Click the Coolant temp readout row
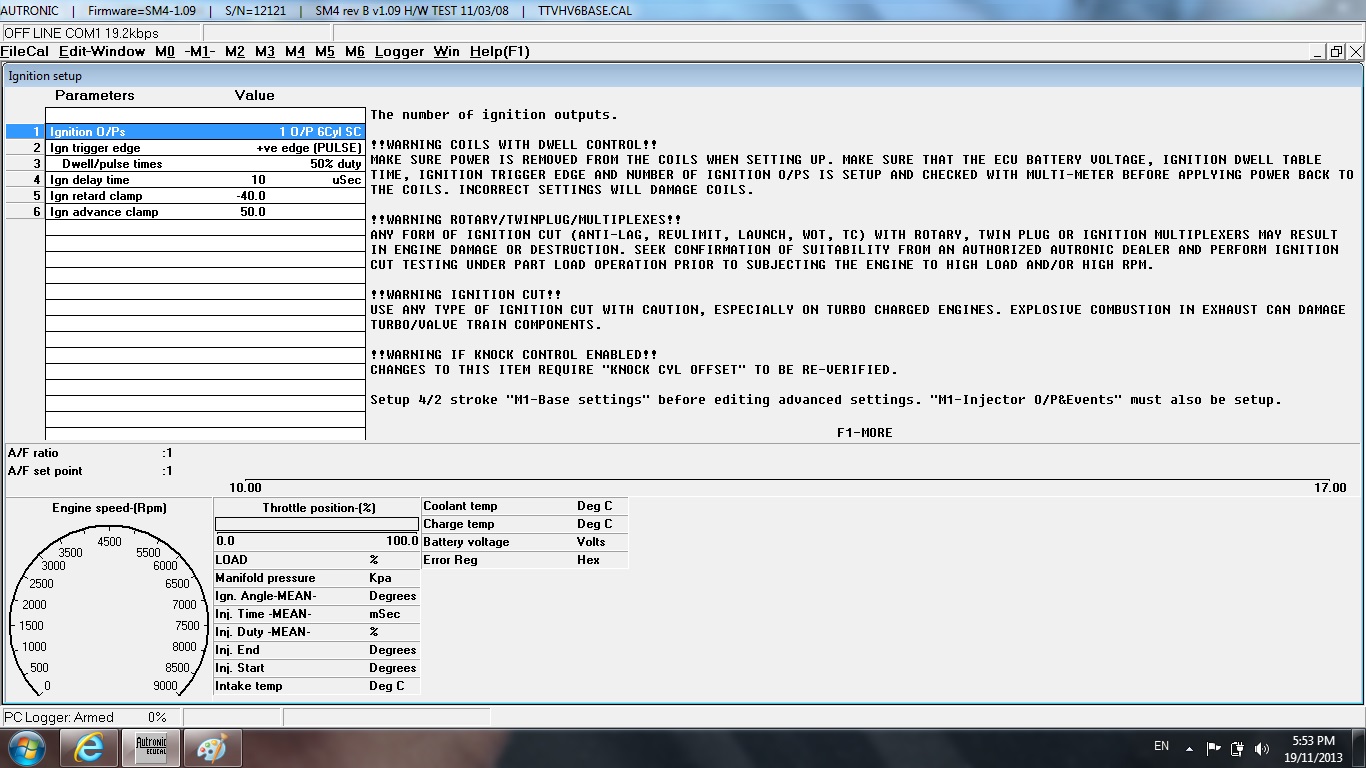Image resolution: width=1366 pixels, height=768 pixels. [x=525, y=506]
